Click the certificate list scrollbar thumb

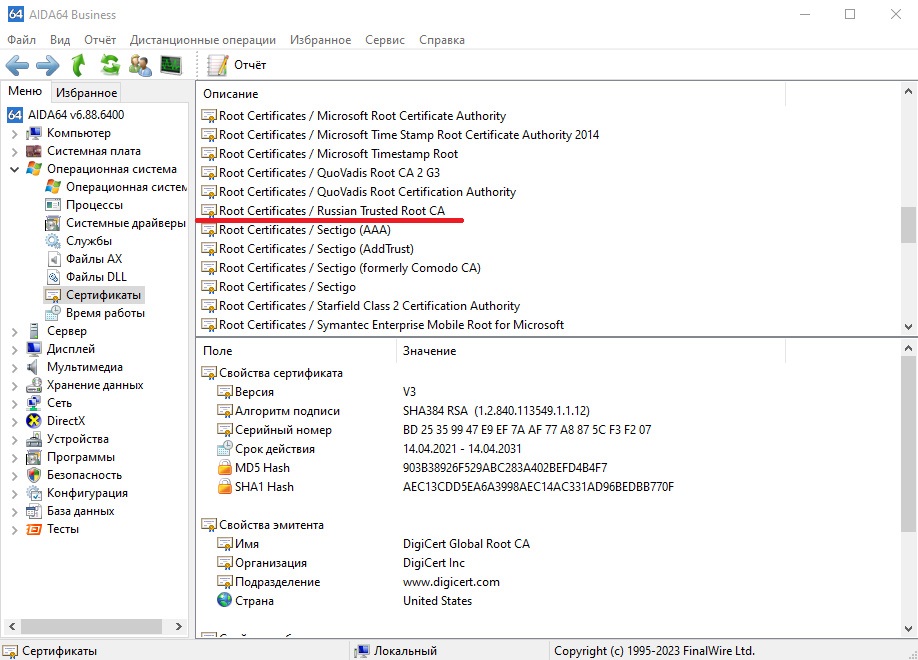point(908,224)
